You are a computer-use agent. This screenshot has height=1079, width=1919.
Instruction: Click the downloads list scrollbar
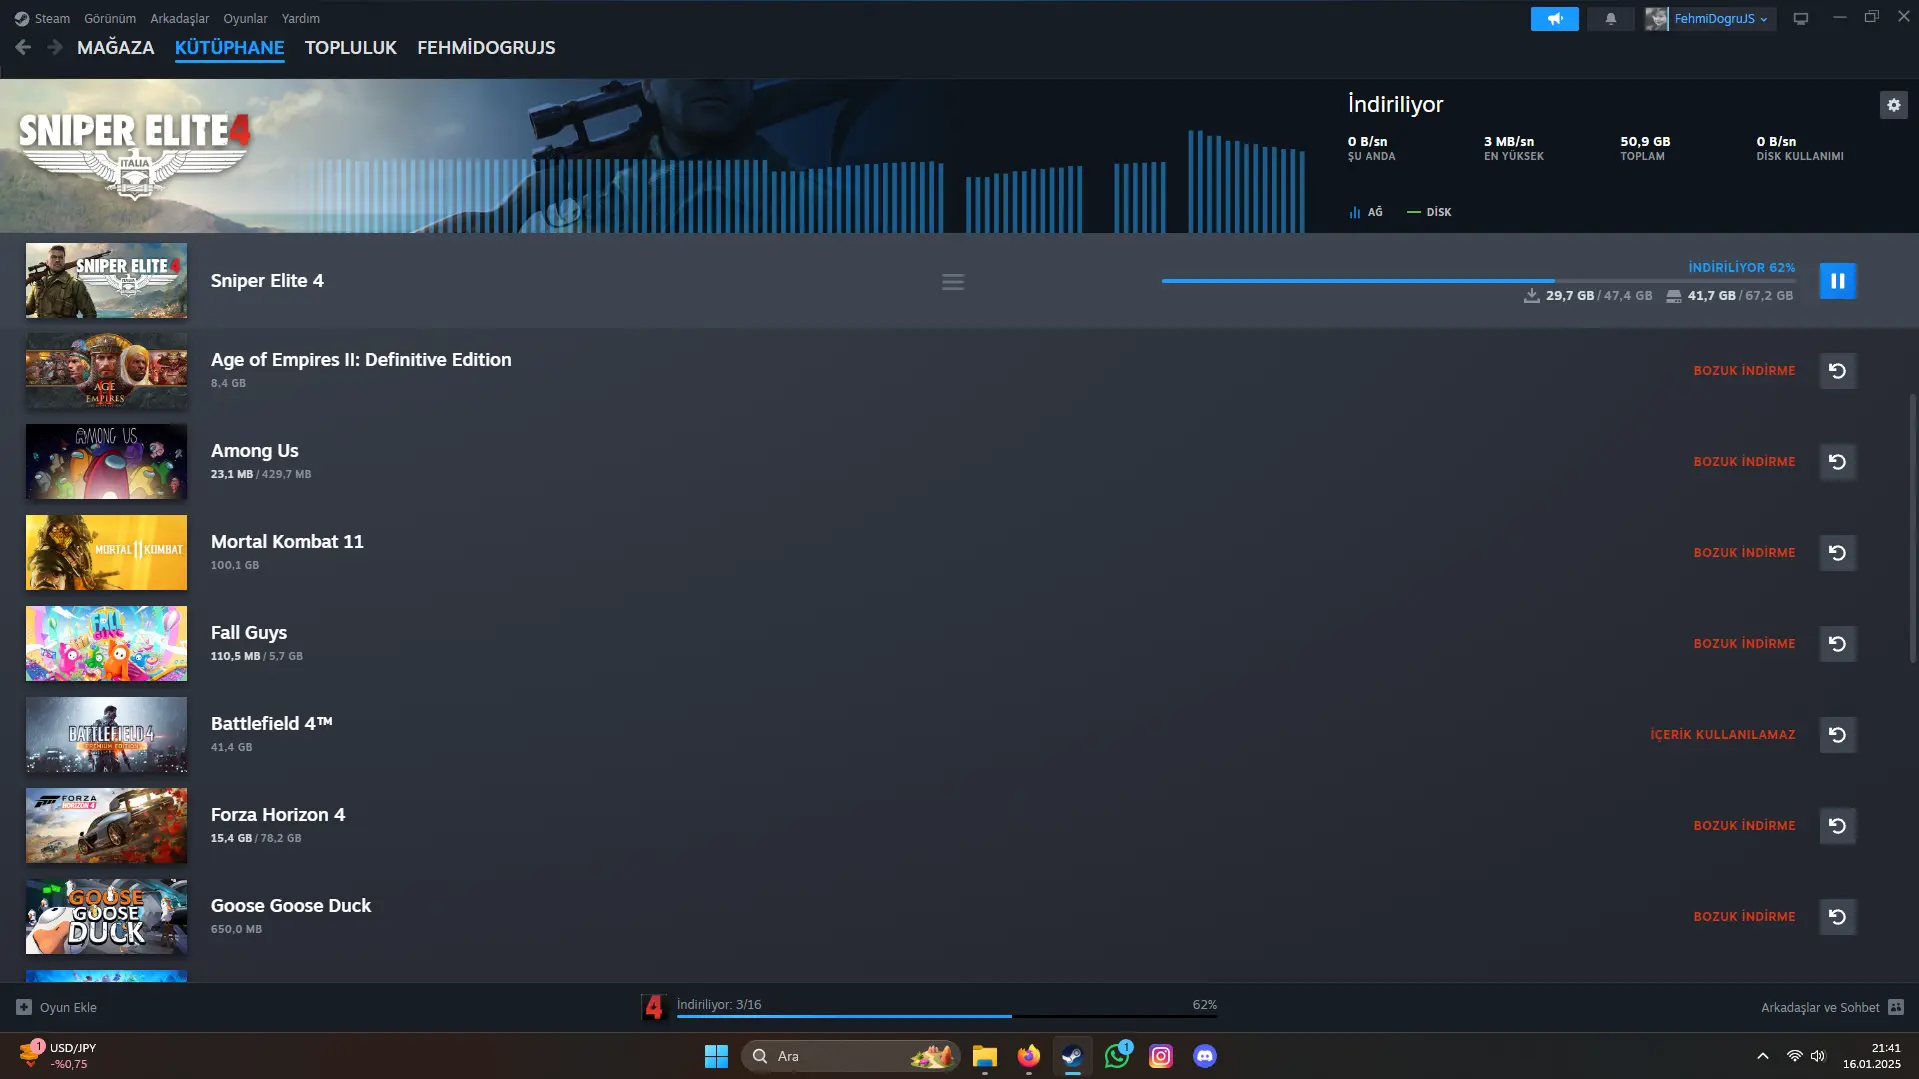point(1912,527)
